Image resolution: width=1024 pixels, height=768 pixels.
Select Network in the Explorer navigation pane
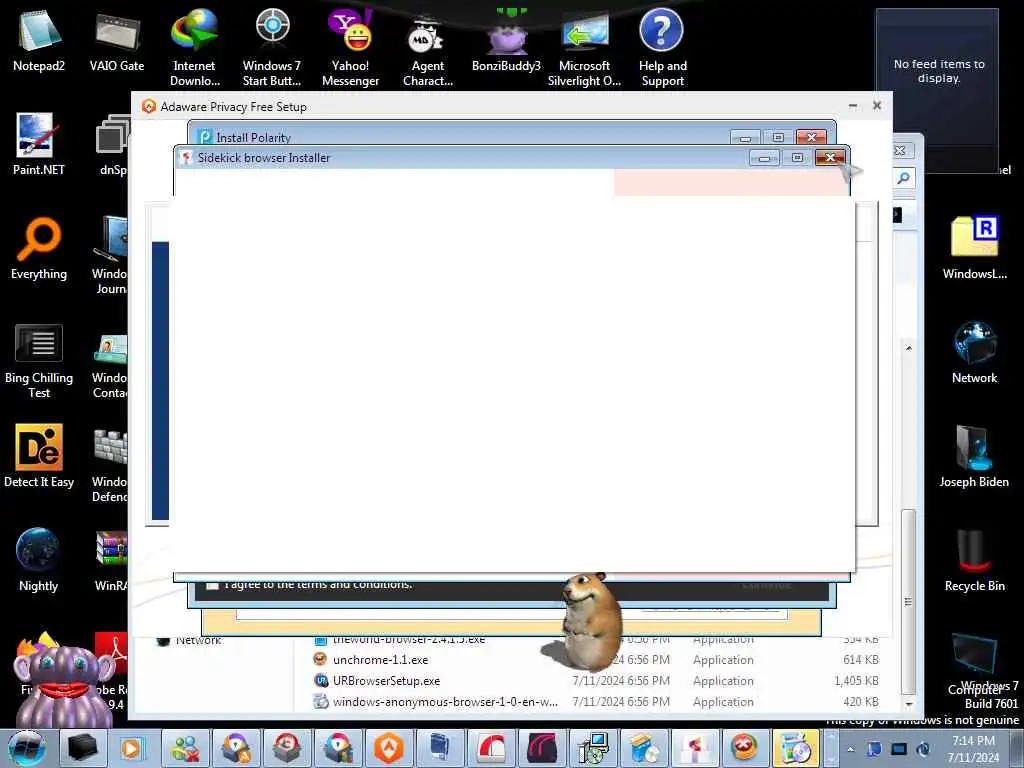tap(198, 640)
